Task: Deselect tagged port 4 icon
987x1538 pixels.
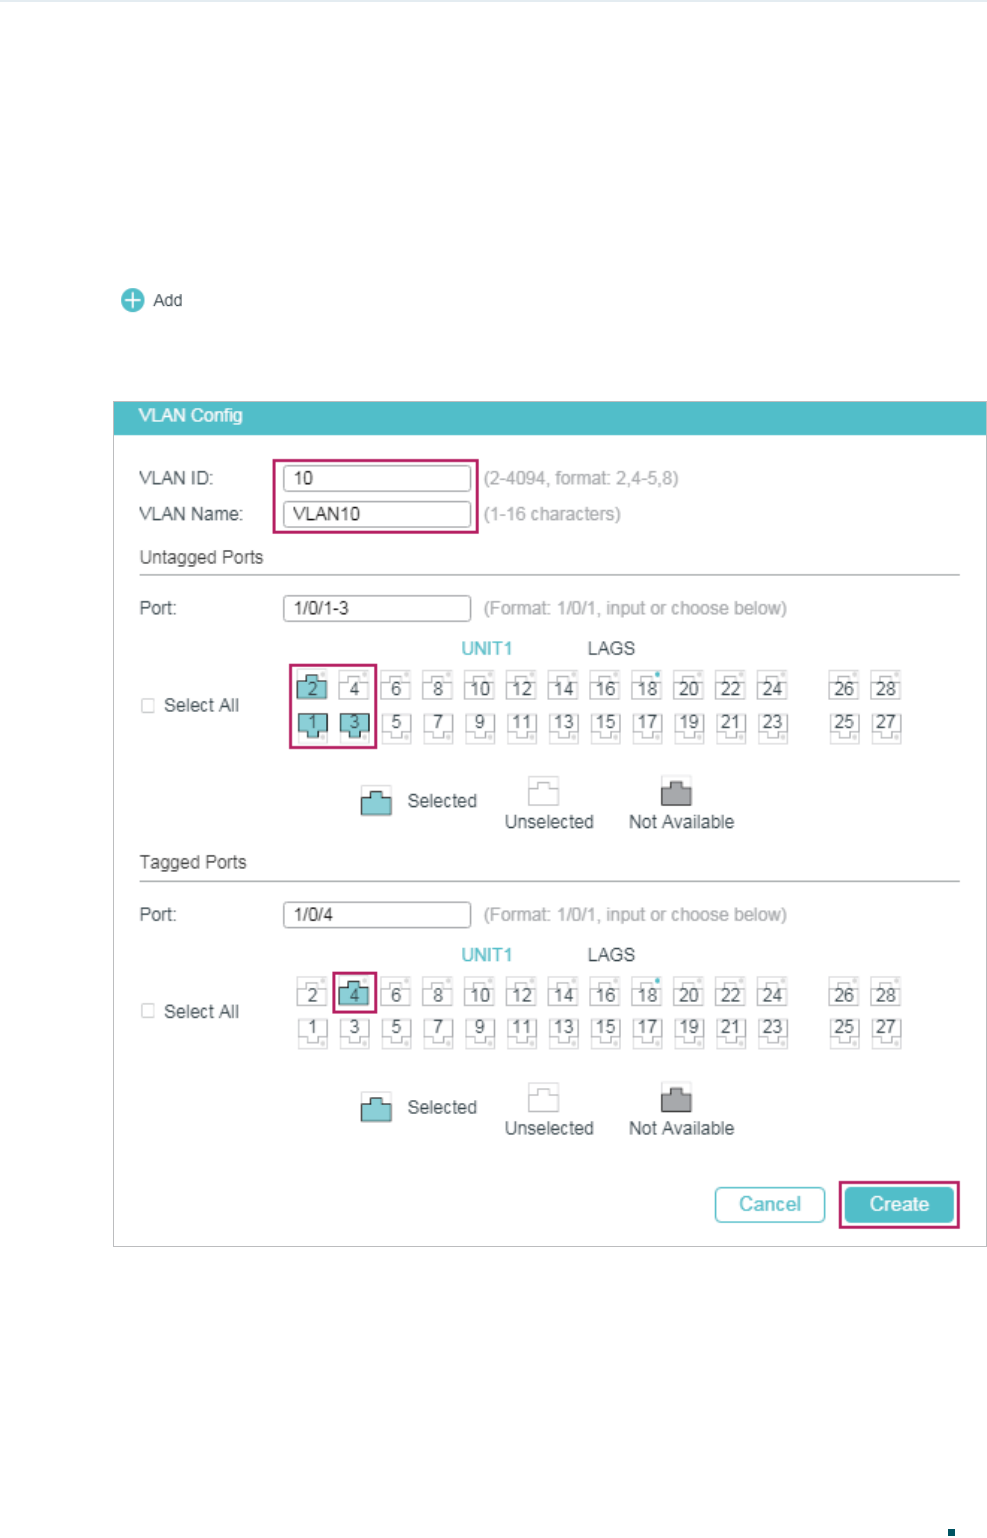Action: pos(354,993)
